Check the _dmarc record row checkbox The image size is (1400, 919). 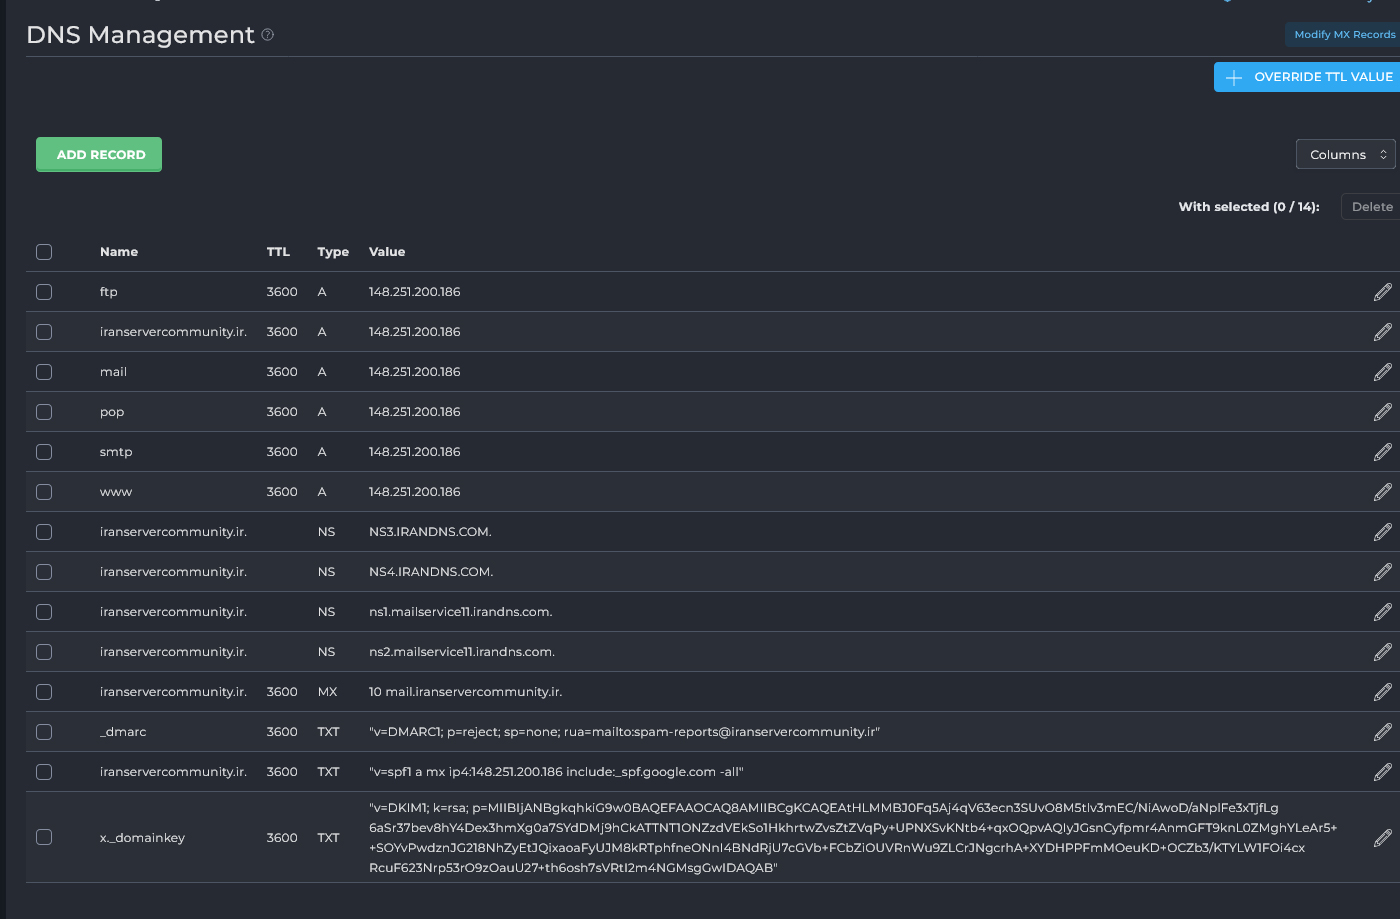pos(44,731)
